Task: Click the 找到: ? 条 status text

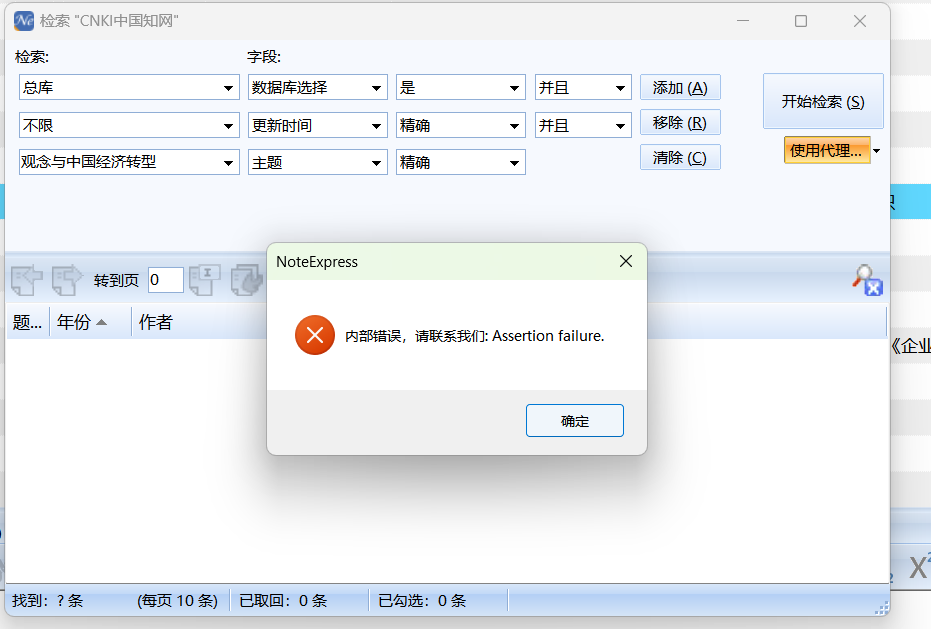Action: [x=48, y=600]
